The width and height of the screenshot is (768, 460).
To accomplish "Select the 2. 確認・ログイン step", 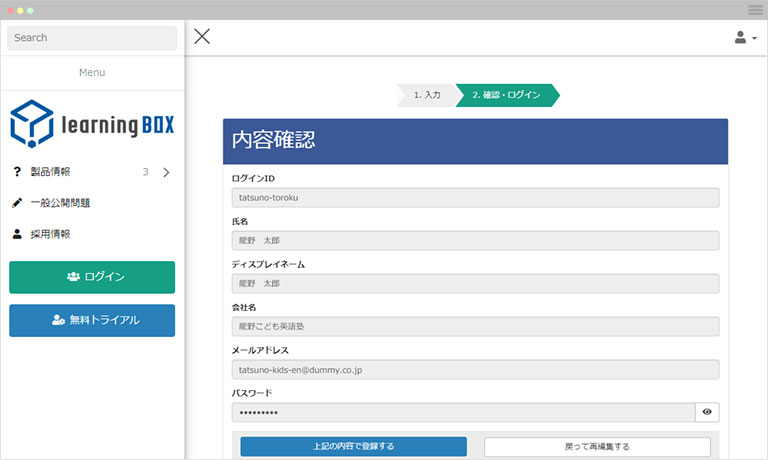I will pos(506,95).
